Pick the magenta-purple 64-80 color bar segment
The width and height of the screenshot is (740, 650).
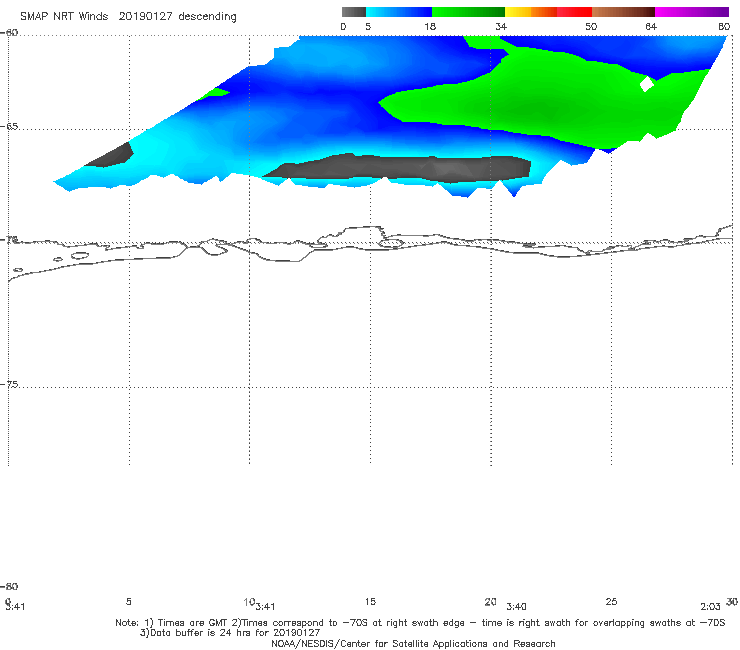coord(692,12)
